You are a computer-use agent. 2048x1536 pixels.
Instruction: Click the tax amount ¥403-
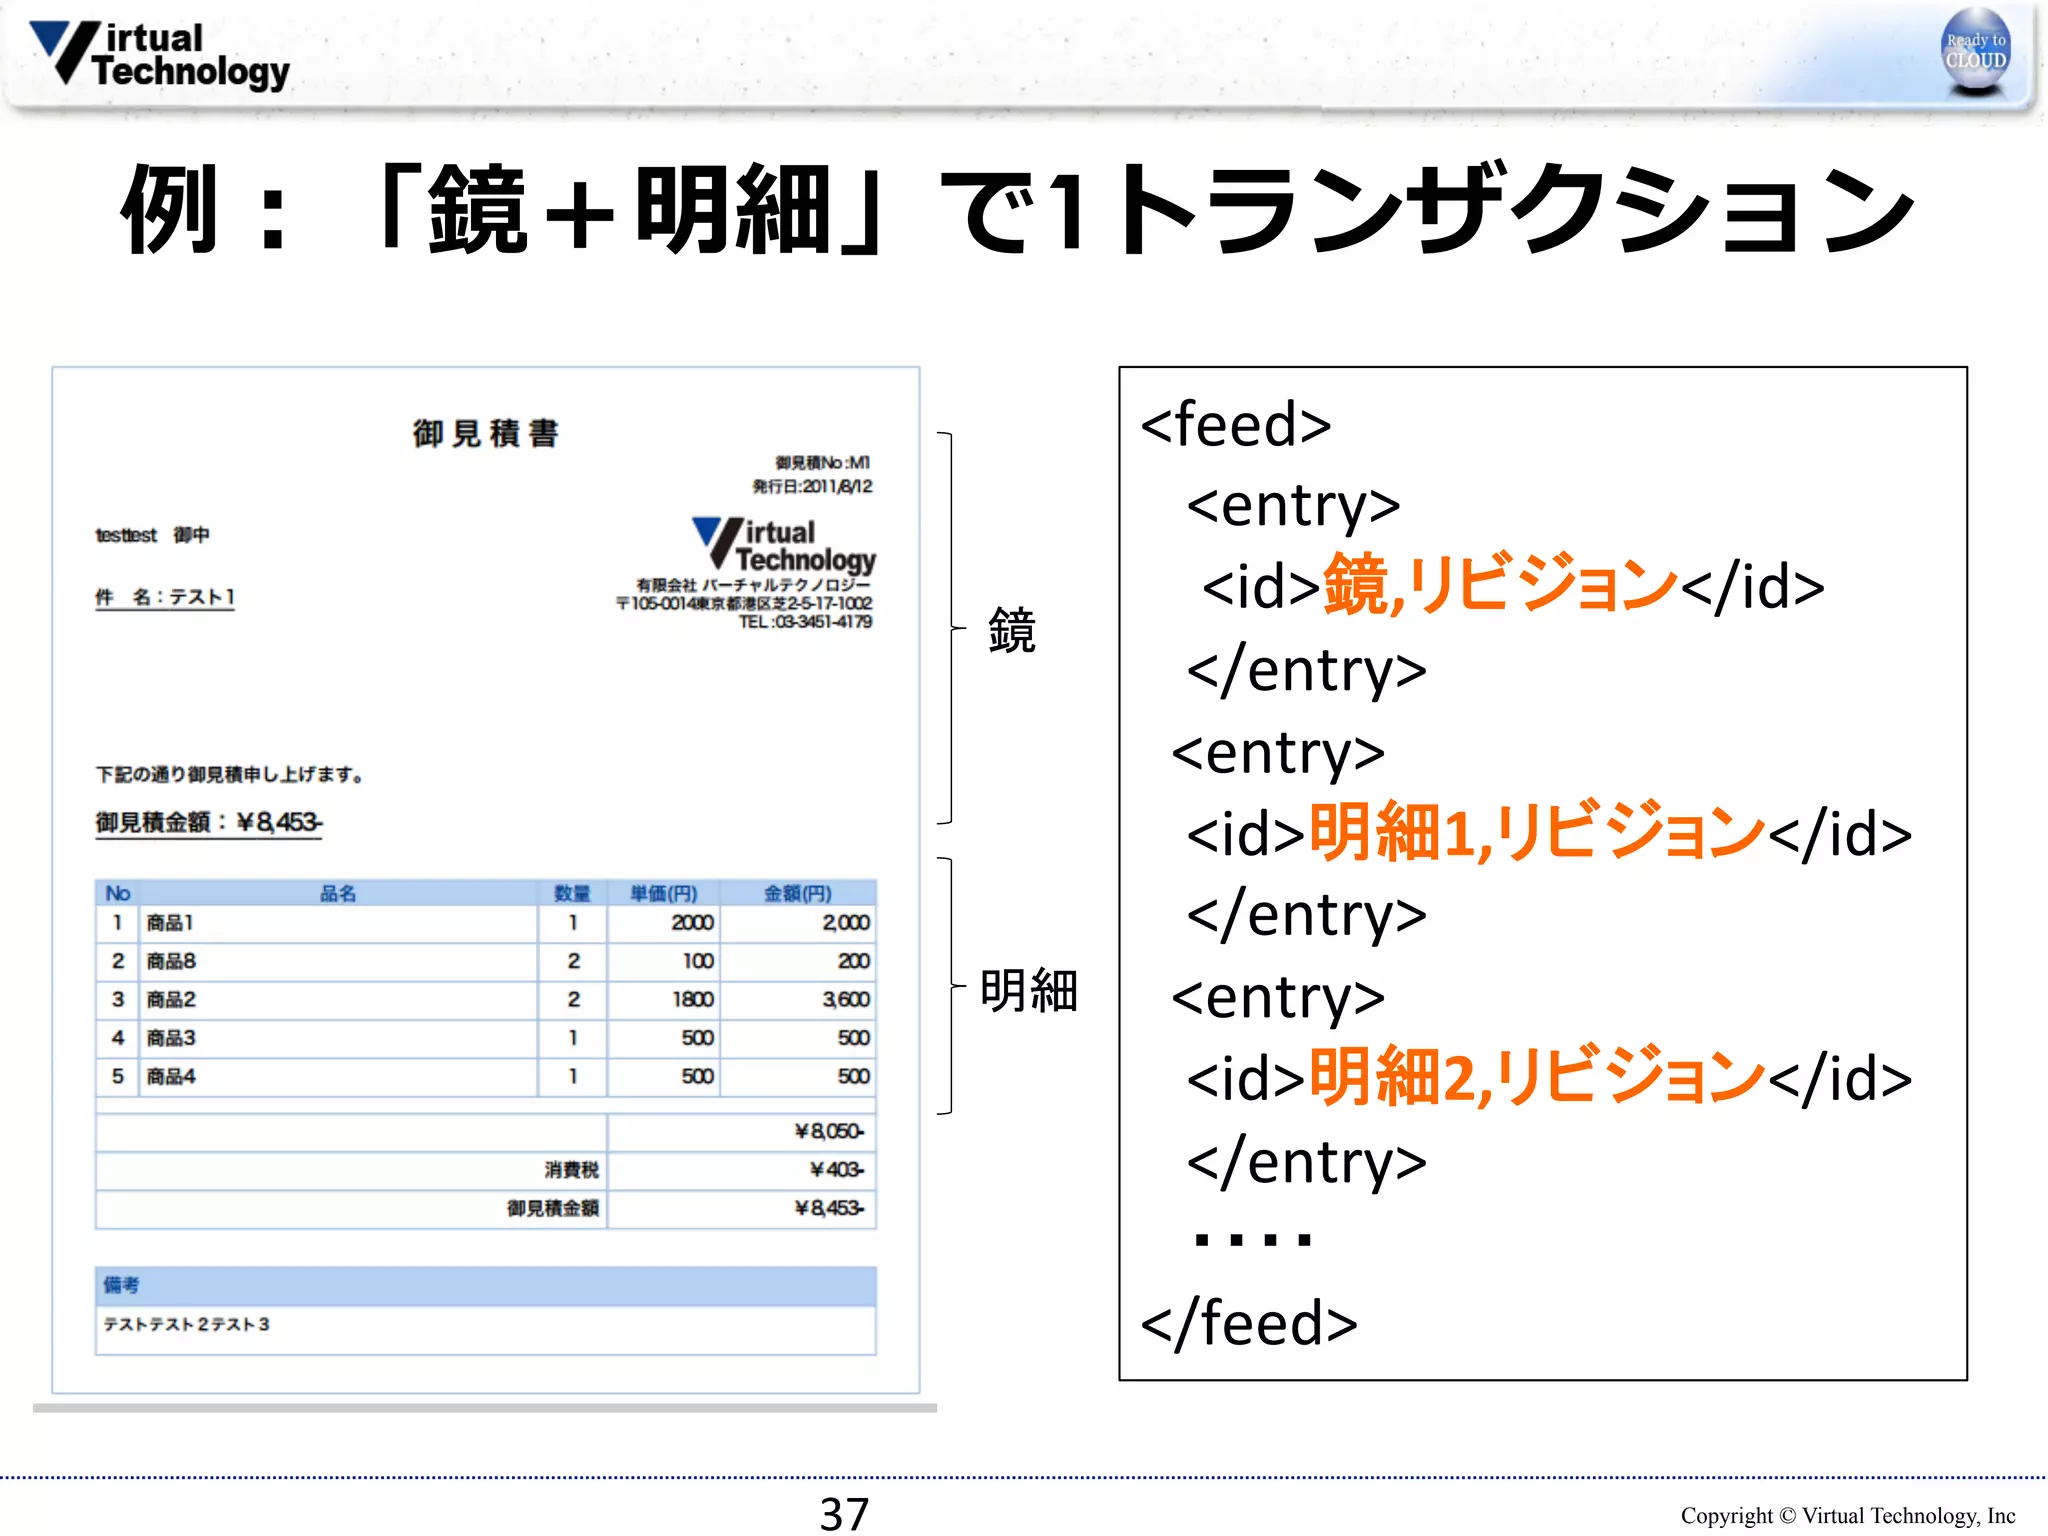[x=837, y=1169]
